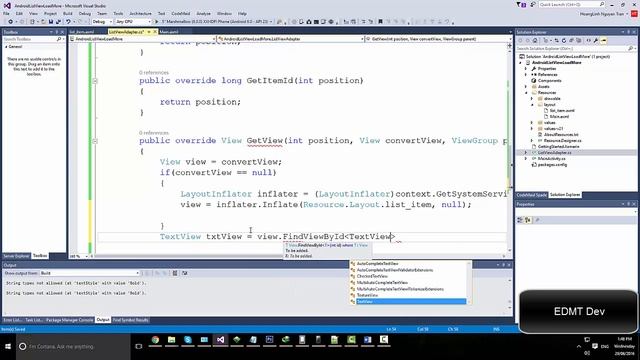This screenshot has width=640, height=360.
Task: Collapse the GetView method outline
Action: [95, 141]
